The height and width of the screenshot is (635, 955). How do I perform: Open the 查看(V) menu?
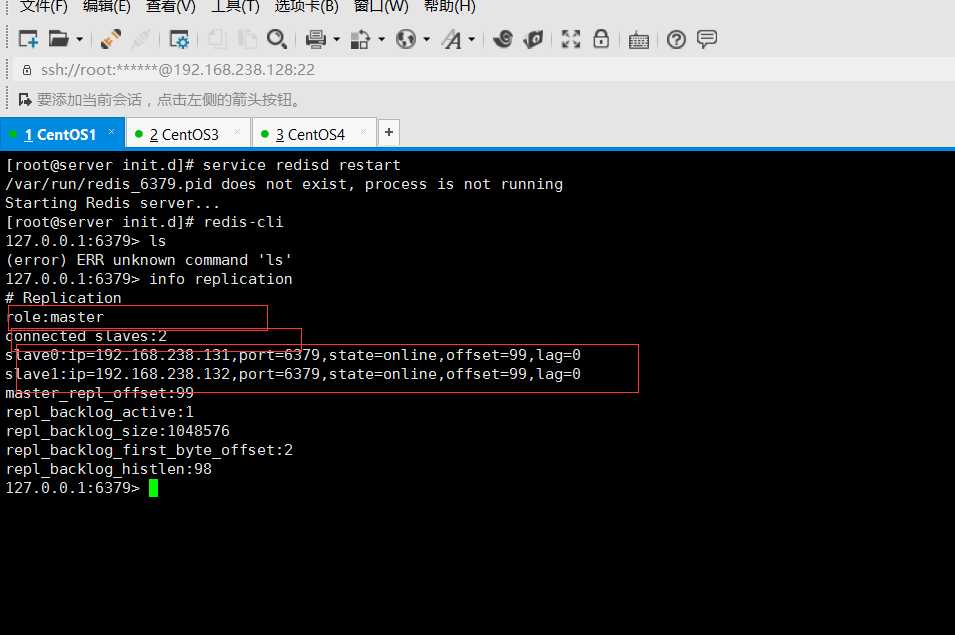tap(171, 6)
